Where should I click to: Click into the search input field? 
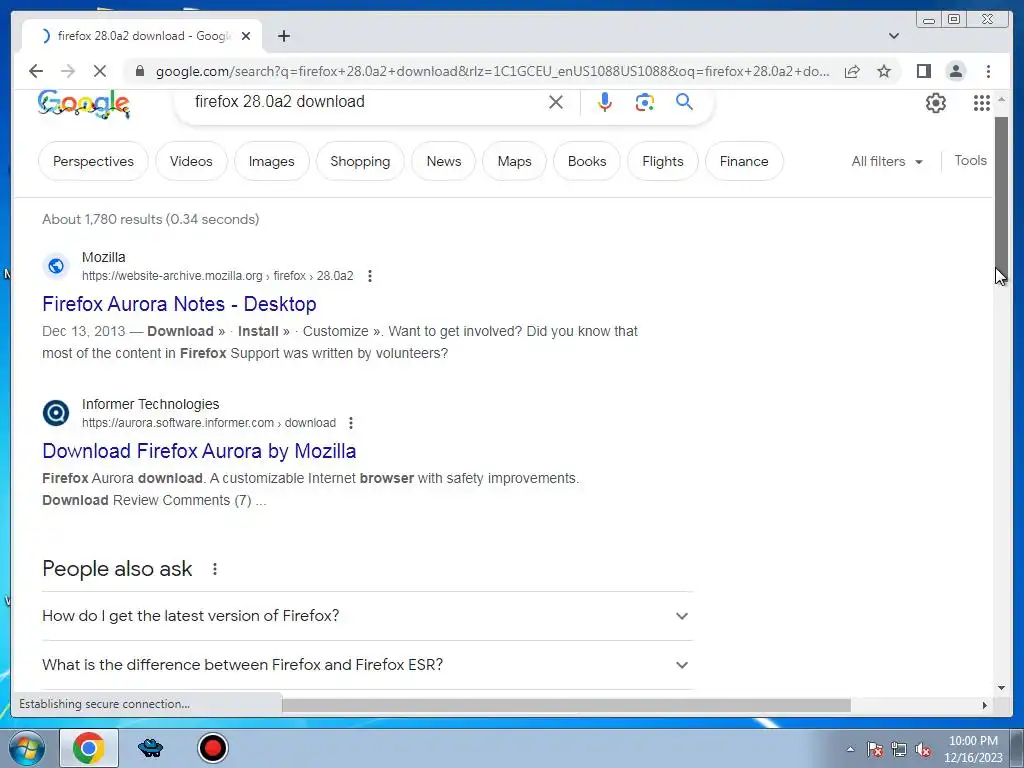(366, 102)
